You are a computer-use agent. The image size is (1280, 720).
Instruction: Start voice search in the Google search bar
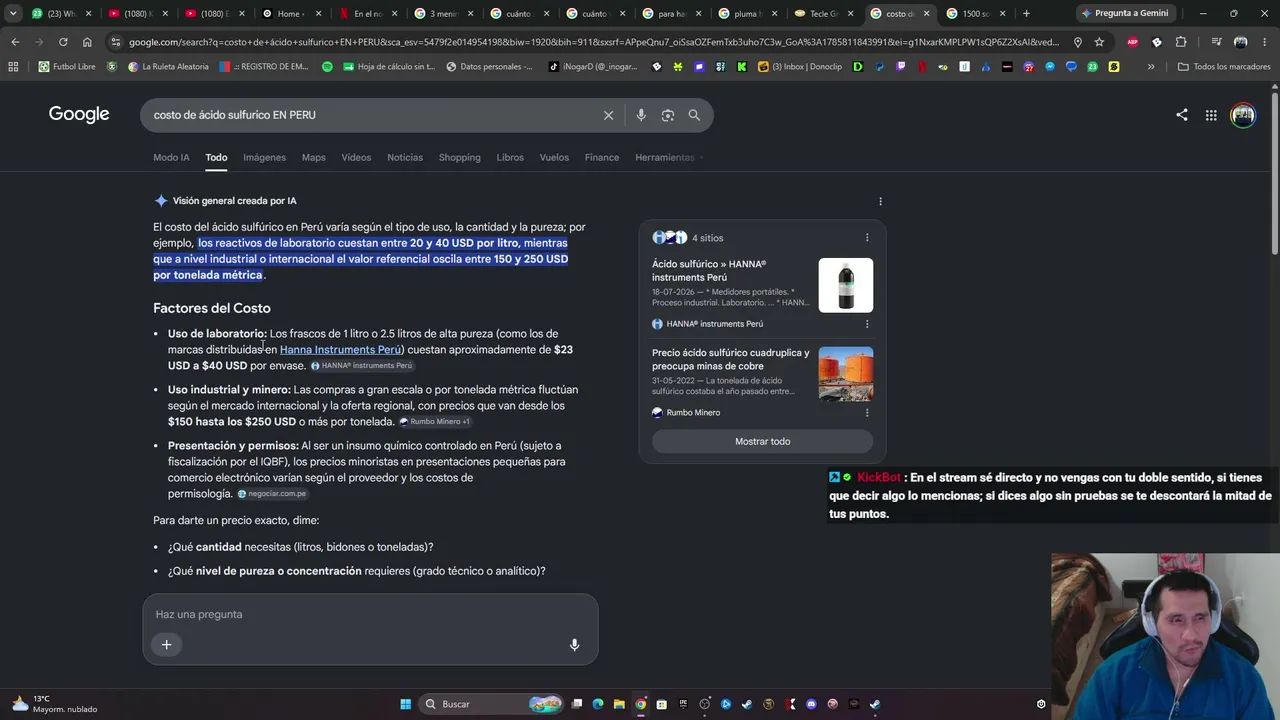[641, 115]
